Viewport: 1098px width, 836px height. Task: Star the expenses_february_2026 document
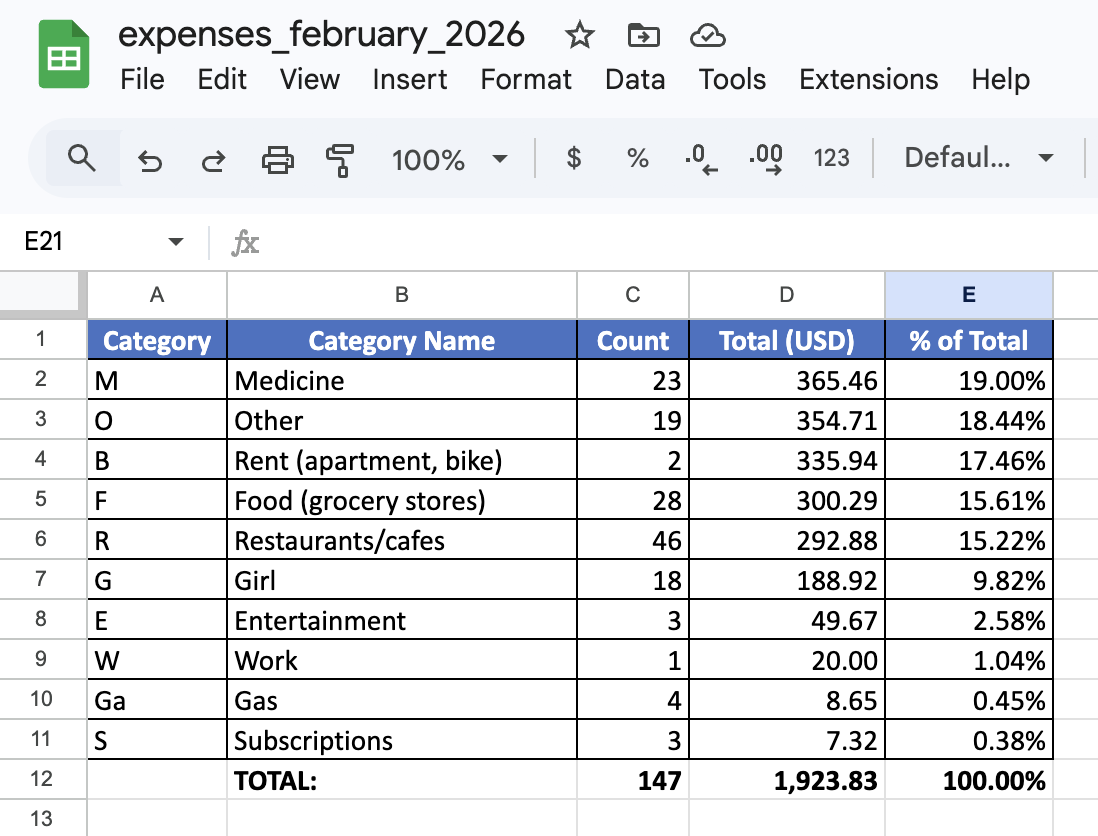tap(580, 35)
